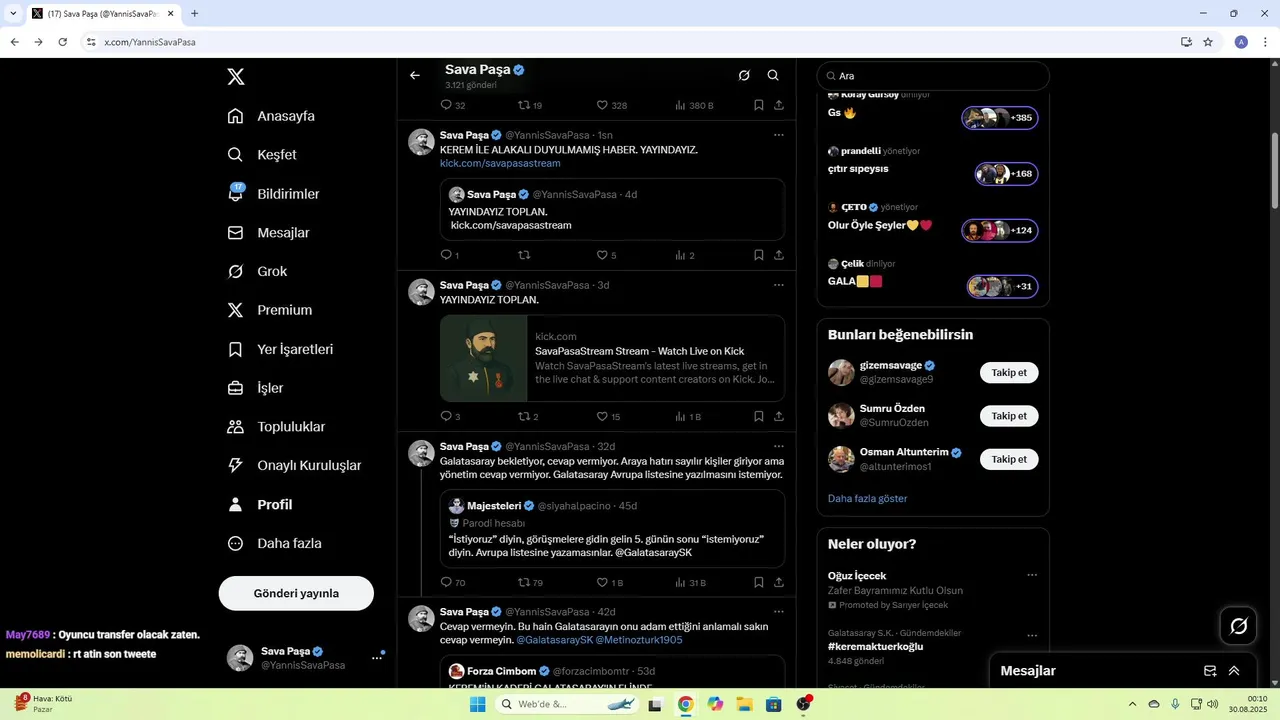Open the X logo home icon
The image size is (1280, 720).
tap(235, 77)
